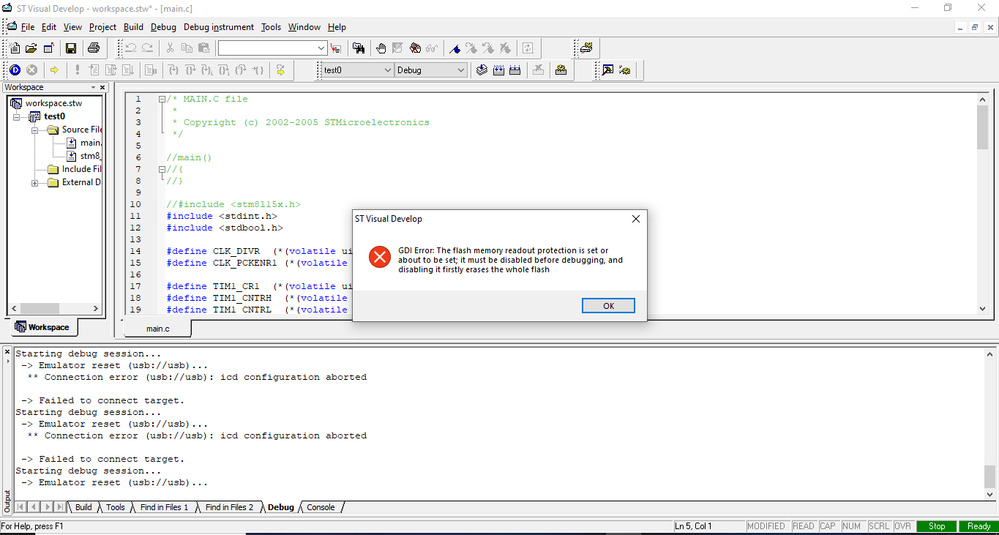Expand the External Dependencies folder node

pos(35,183)
